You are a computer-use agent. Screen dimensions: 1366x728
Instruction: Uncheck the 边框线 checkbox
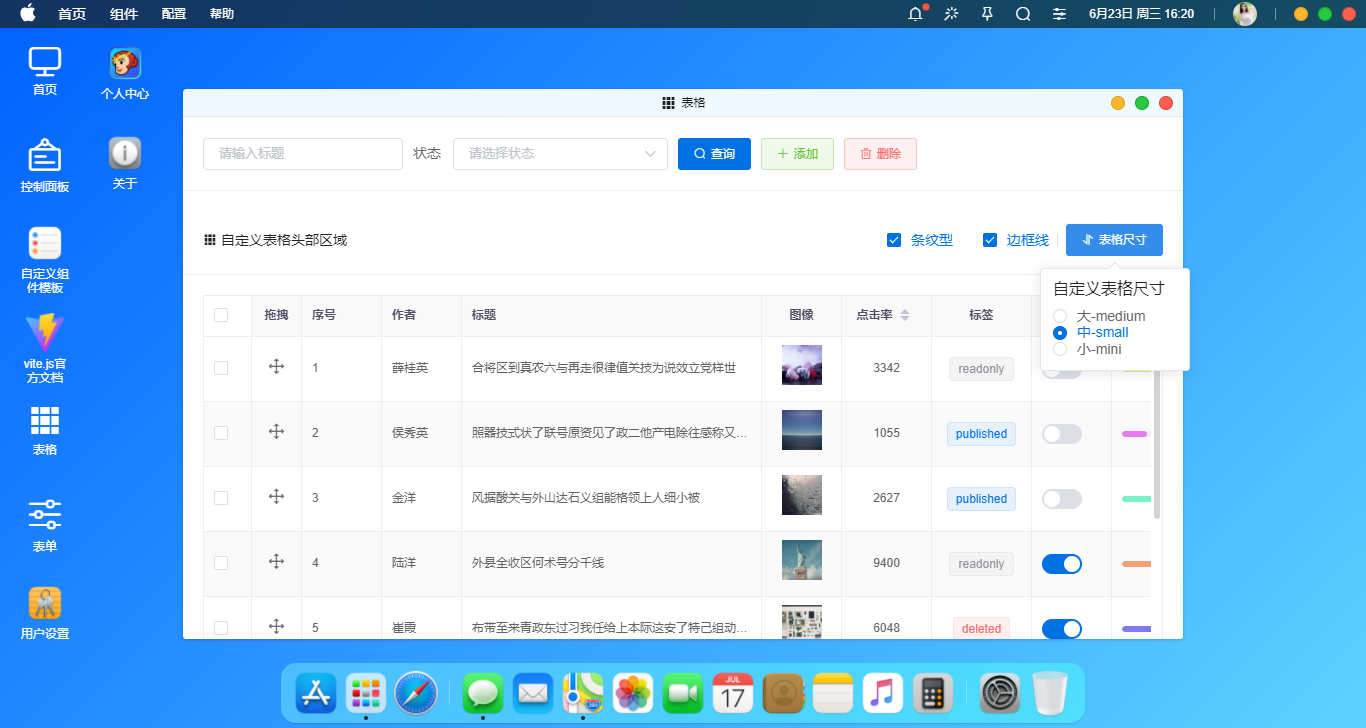pos(990,240)
